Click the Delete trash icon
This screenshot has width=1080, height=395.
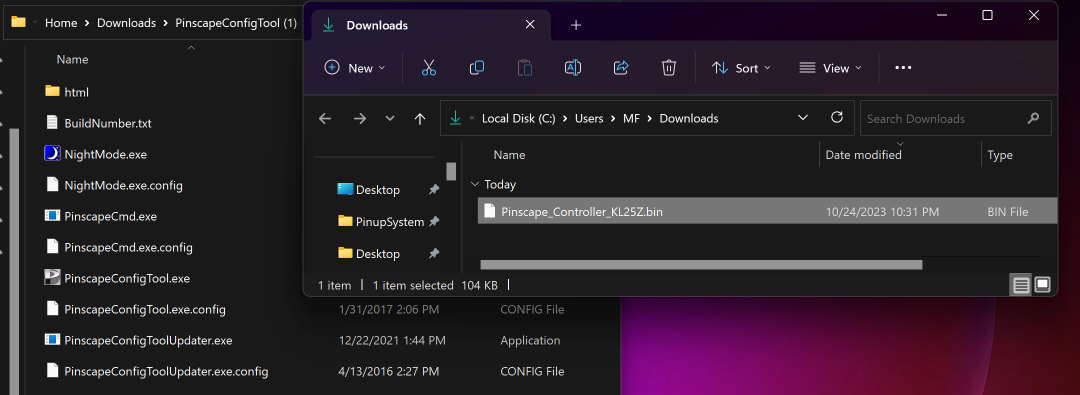tap(668, 68)
